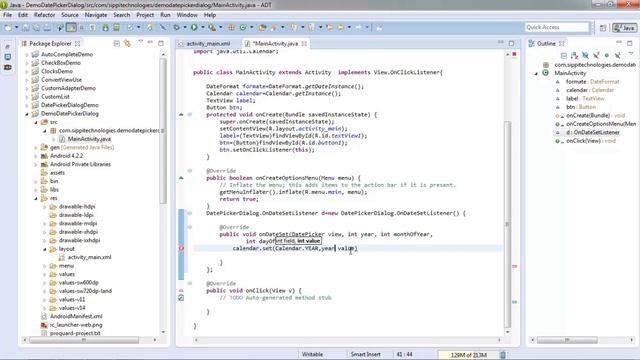Open the Navigate menu
The height and width of the screenshot is (360, 640).
(x=96, y=15)
